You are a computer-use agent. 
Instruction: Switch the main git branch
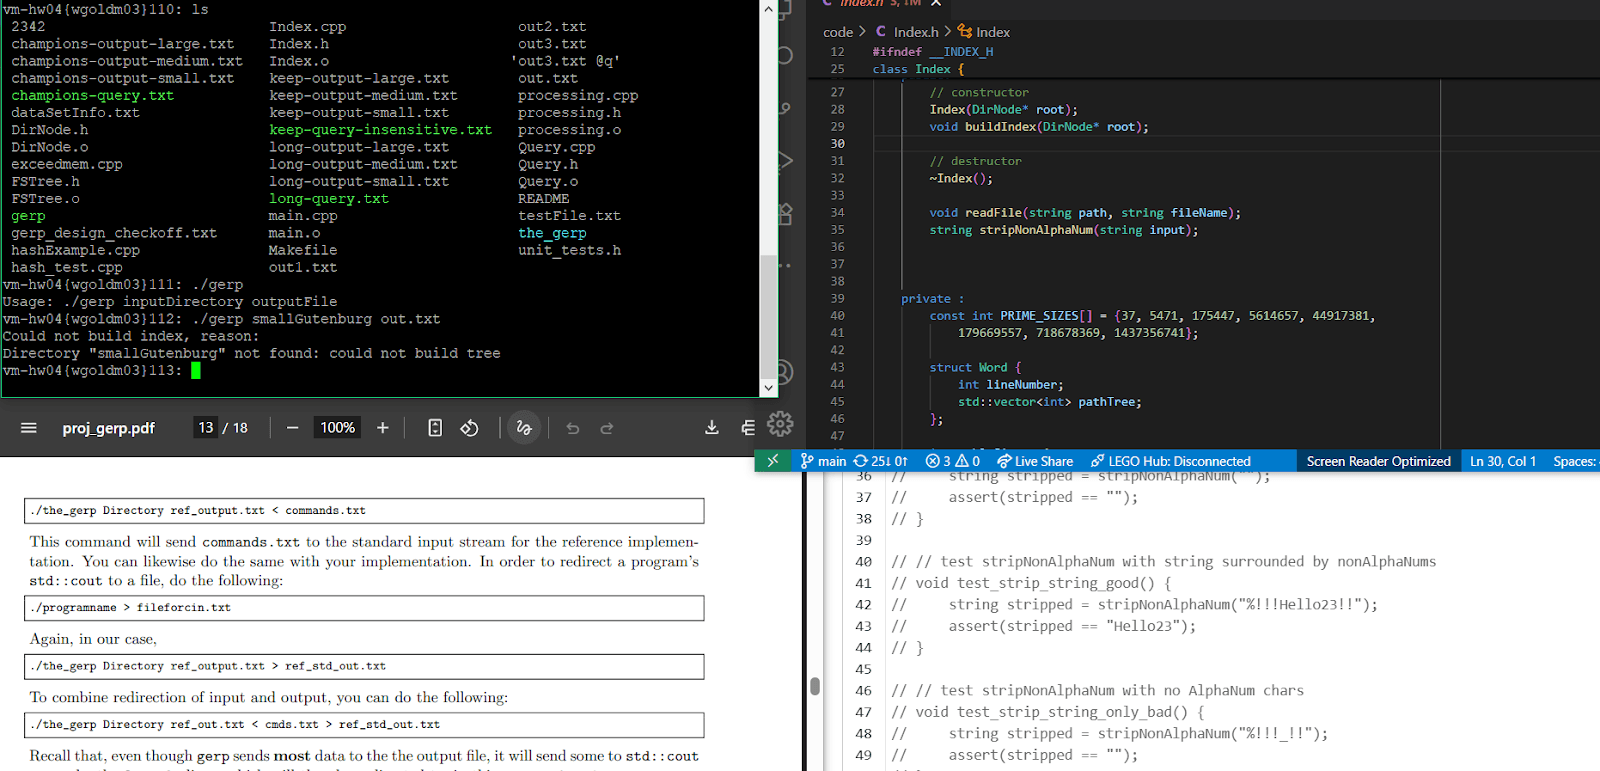pos(823,461)
